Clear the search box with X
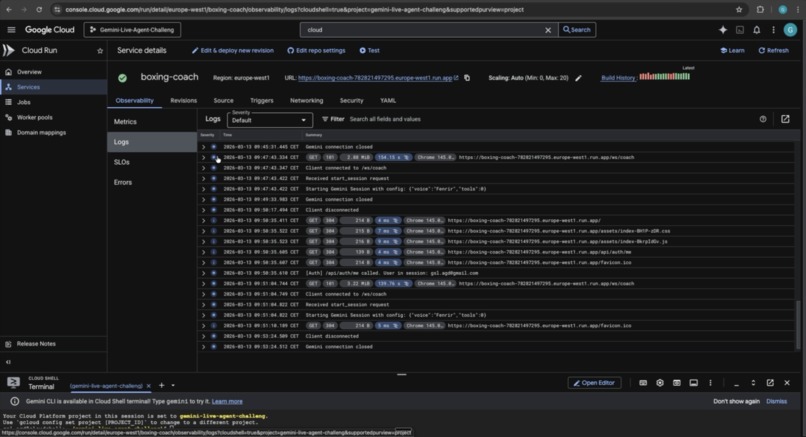Screen dimensions: 806x437 (548, 30)
